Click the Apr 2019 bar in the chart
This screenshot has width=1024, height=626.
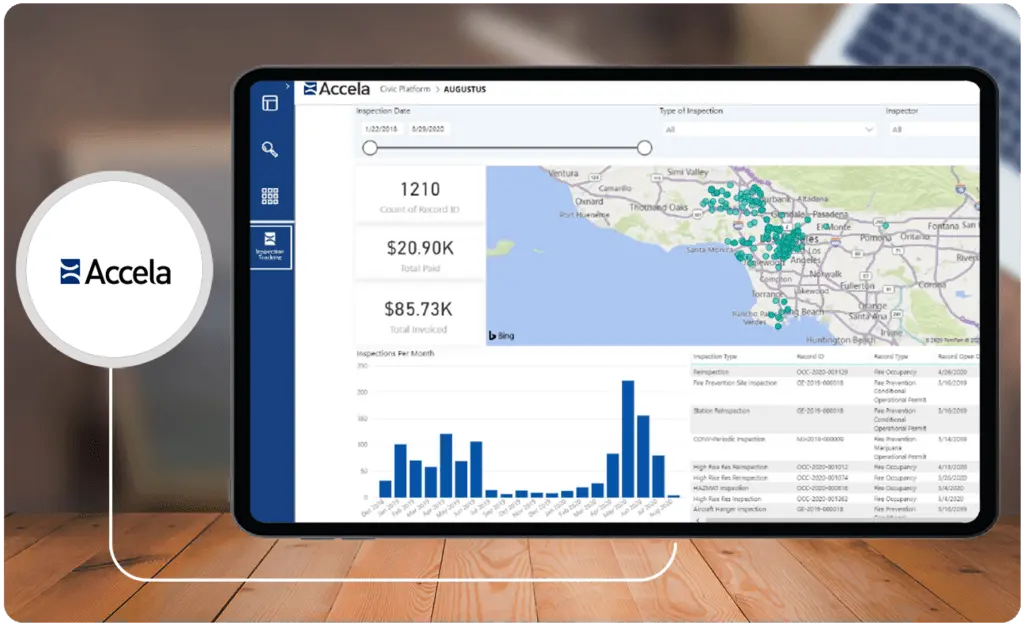coord(446,465)
